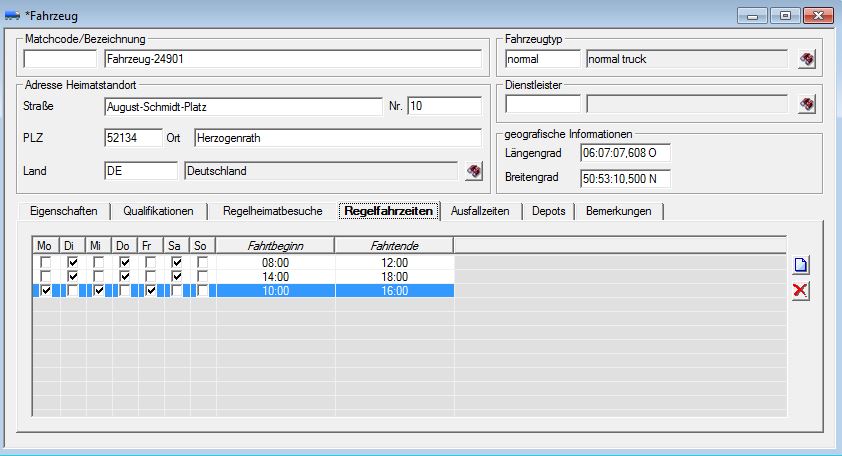Switch to the Eigenschaften tab
The height and width of the screenshot is (456, 842).
64,211
